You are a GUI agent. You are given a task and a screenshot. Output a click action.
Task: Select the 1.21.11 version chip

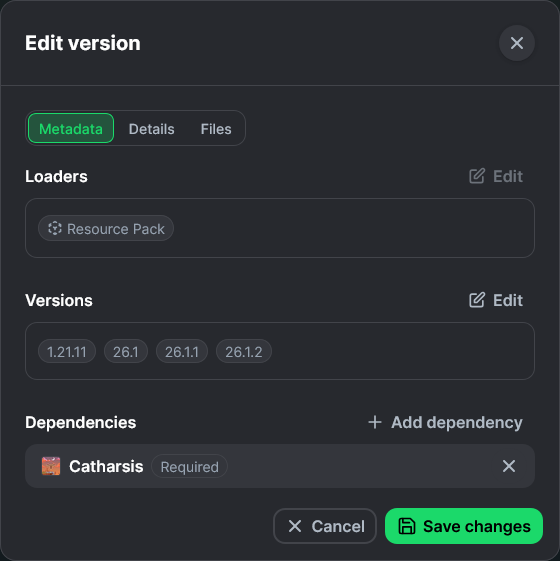point(67,351)
